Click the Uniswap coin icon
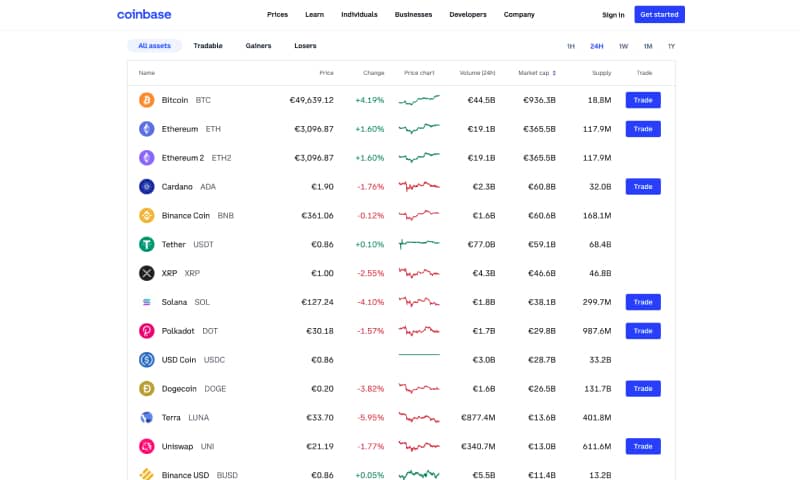The height and width of the screenshot is (480, 800). tap(146, 446)
